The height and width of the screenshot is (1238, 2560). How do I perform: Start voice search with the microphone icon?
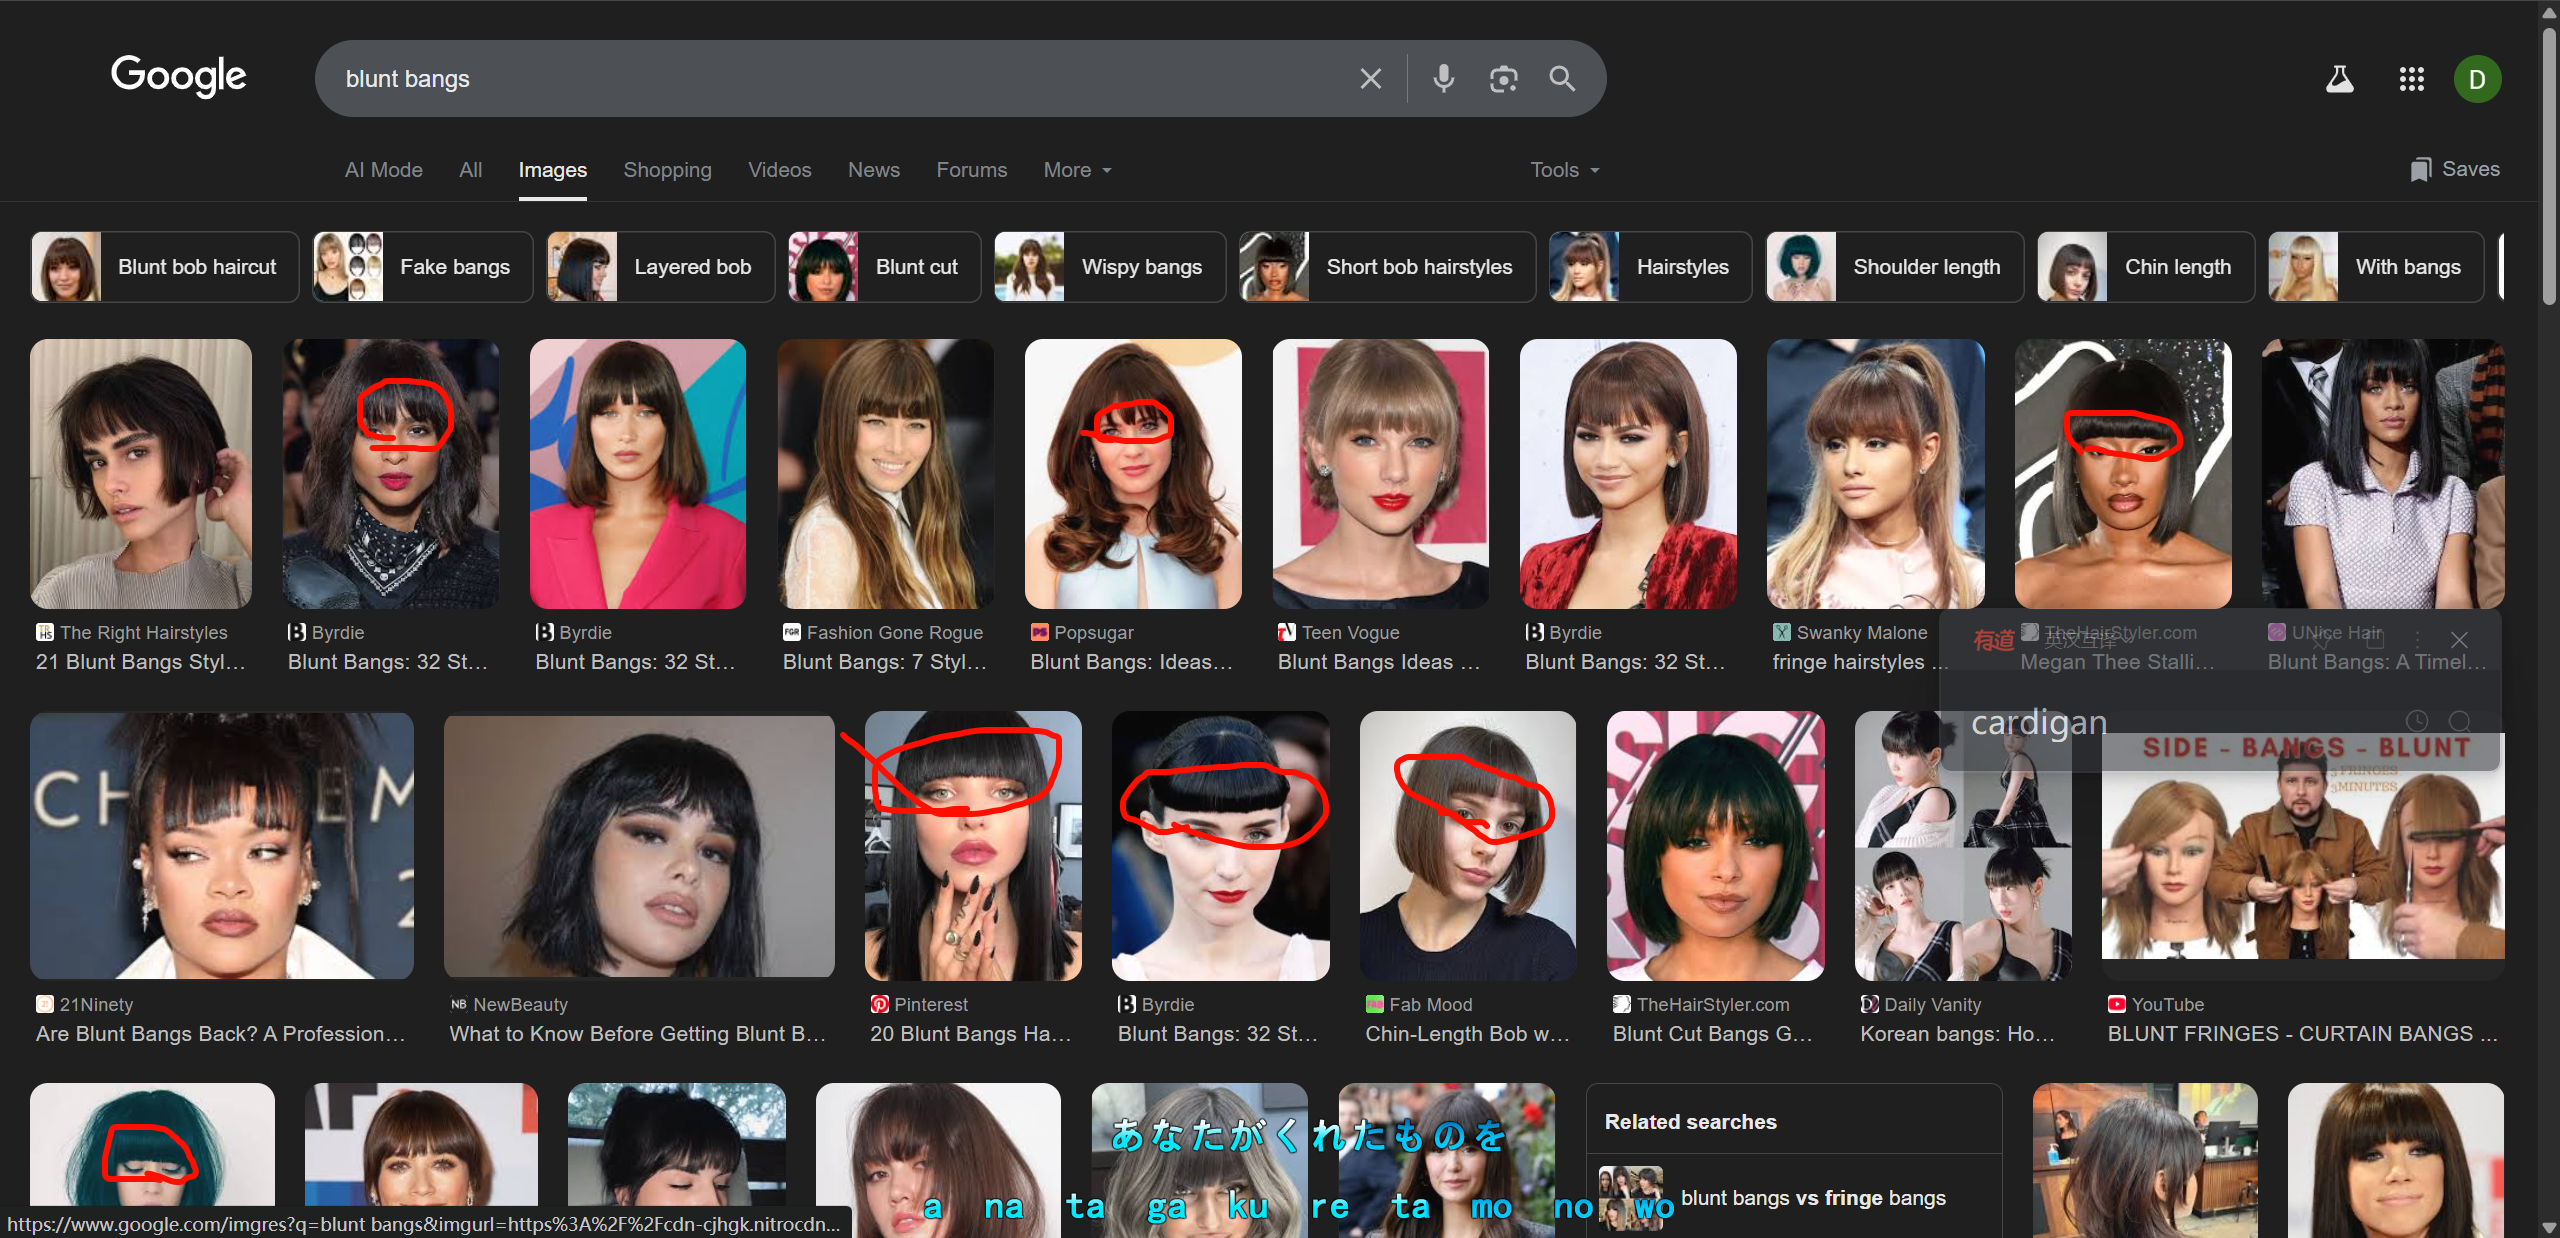pyautogui.click(x=1443, y=79)
